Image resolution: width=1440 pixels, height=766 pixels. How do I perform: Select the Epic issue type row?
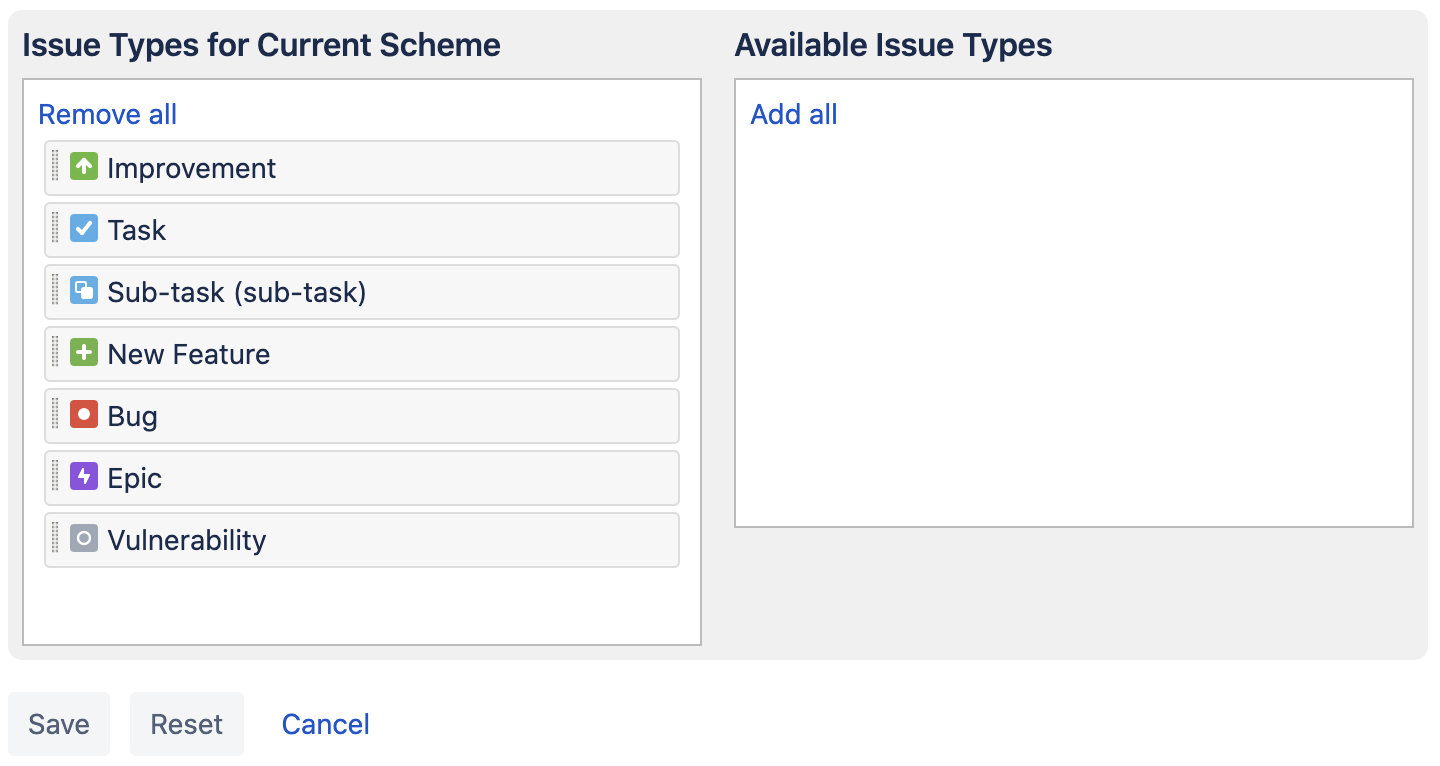coord(362,478)
